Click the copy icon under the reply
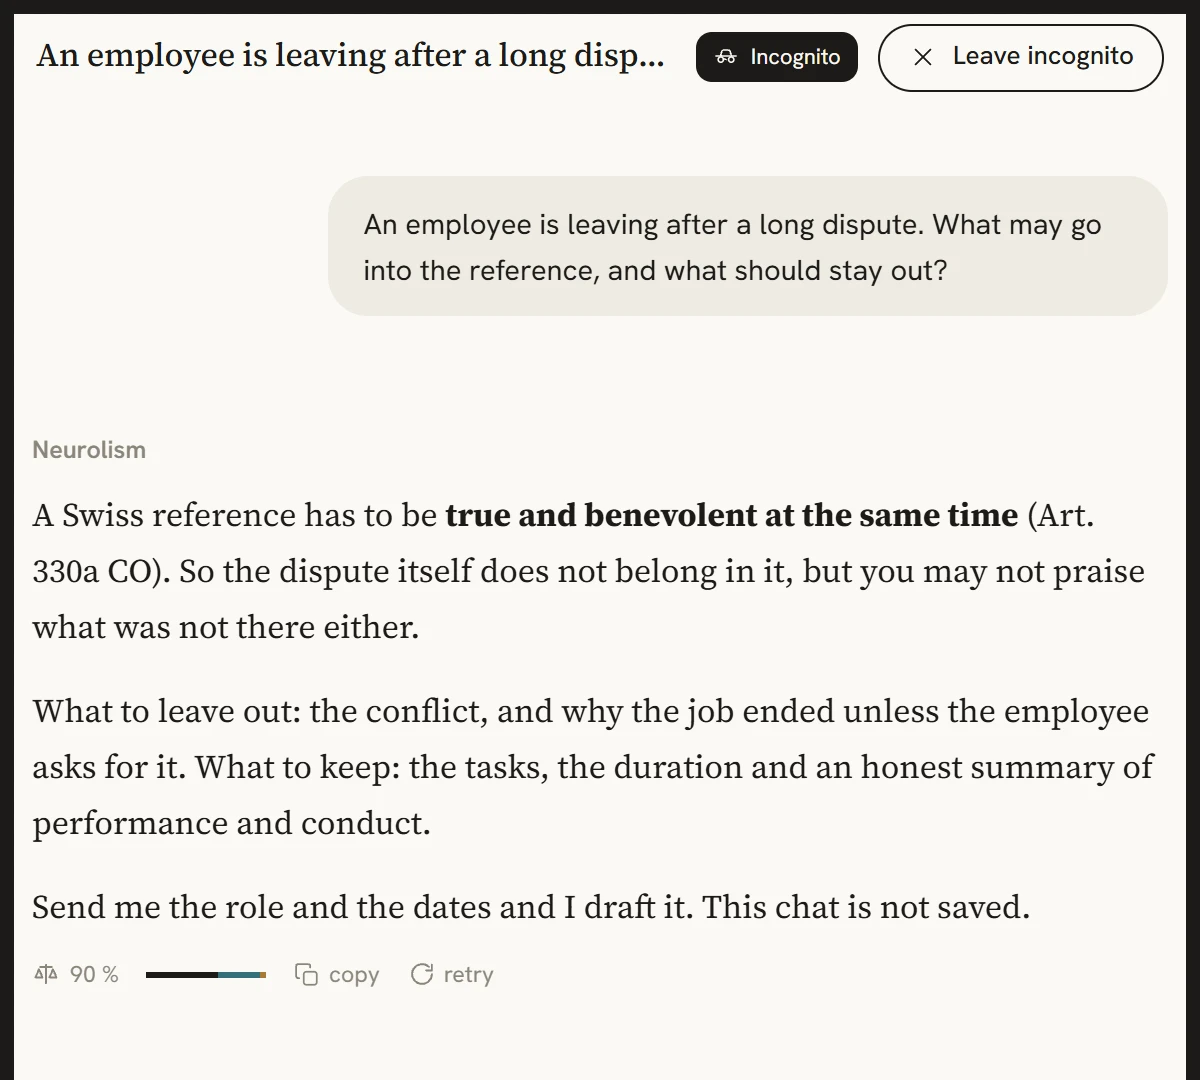The width and height of the screenshot is (1200, 1080). click(306, 974)
